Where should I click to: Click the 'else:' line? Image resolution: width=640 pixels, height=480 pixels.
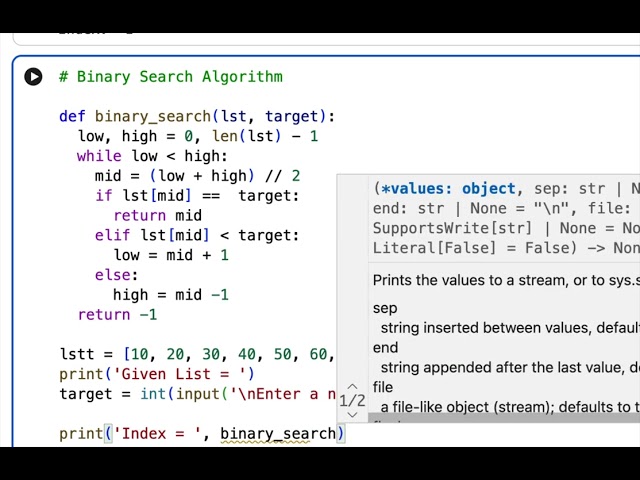point(116,275)
